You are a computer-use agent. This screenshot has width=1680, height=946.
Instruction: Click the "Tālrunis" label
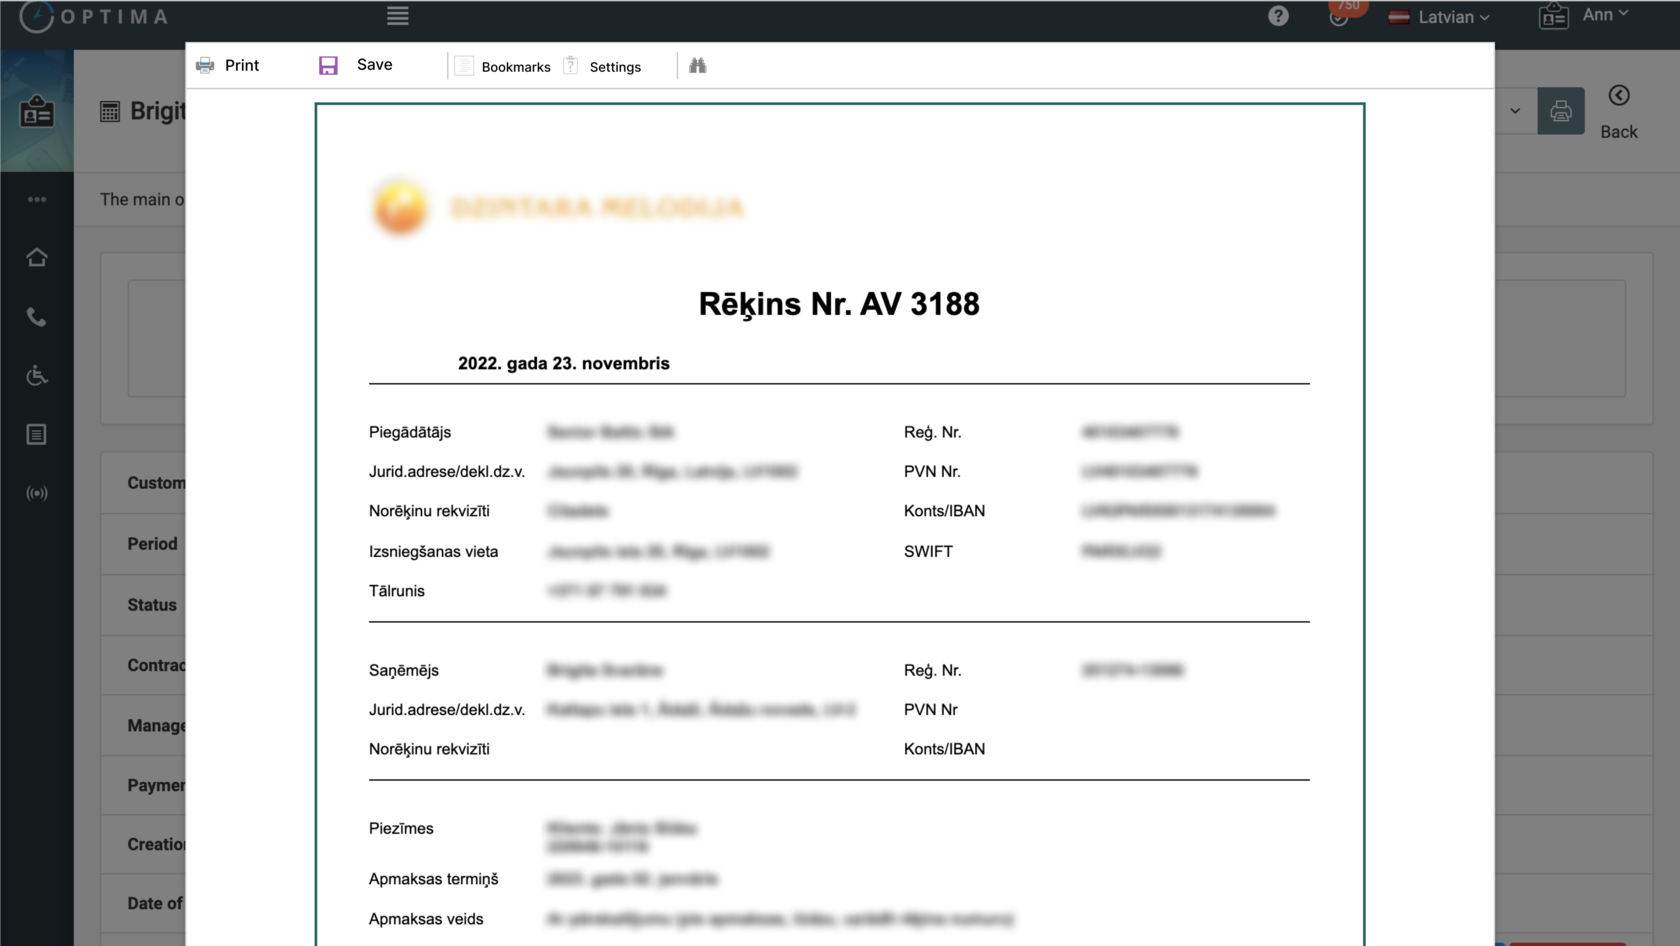tap(397, 591)
